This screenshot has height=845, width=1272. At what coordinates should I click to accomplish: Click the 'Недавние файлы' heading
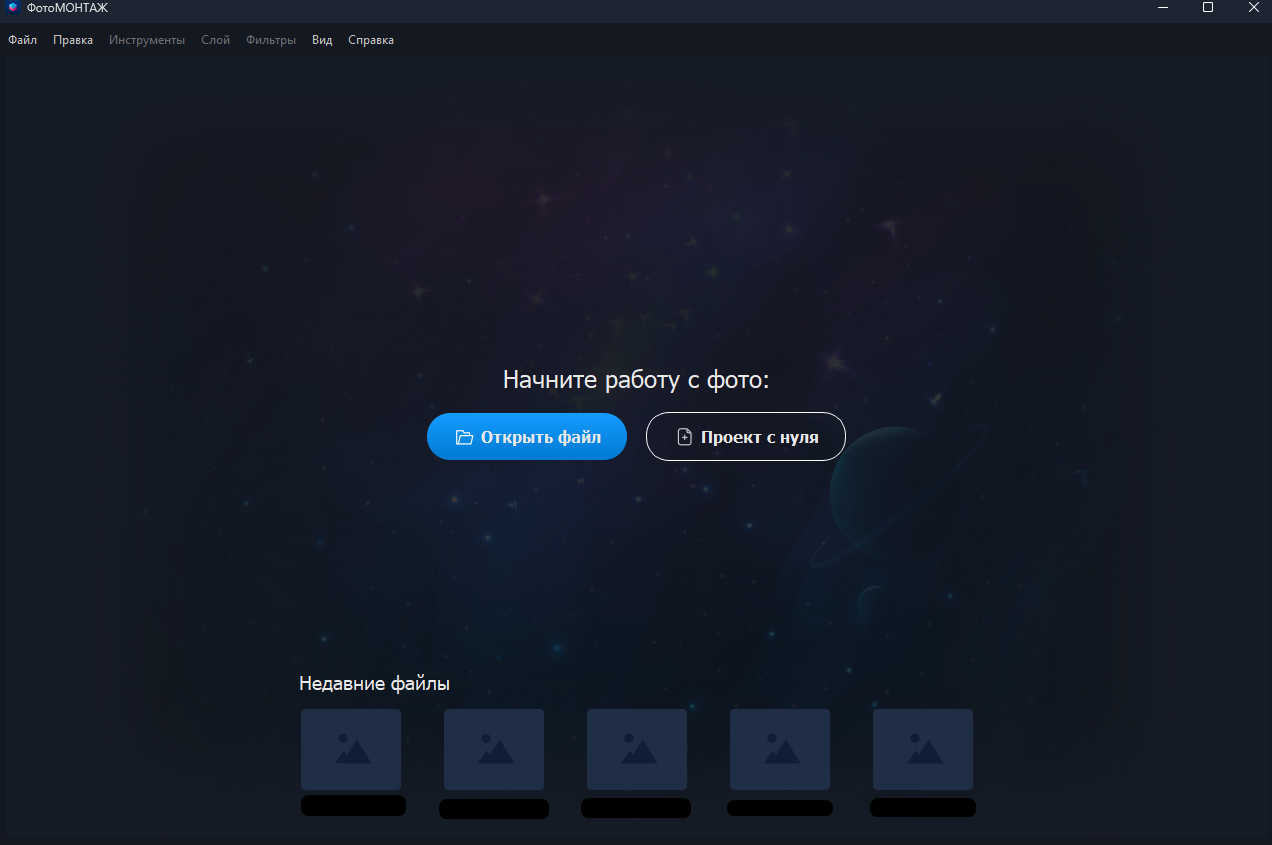[x=374, y=684]
